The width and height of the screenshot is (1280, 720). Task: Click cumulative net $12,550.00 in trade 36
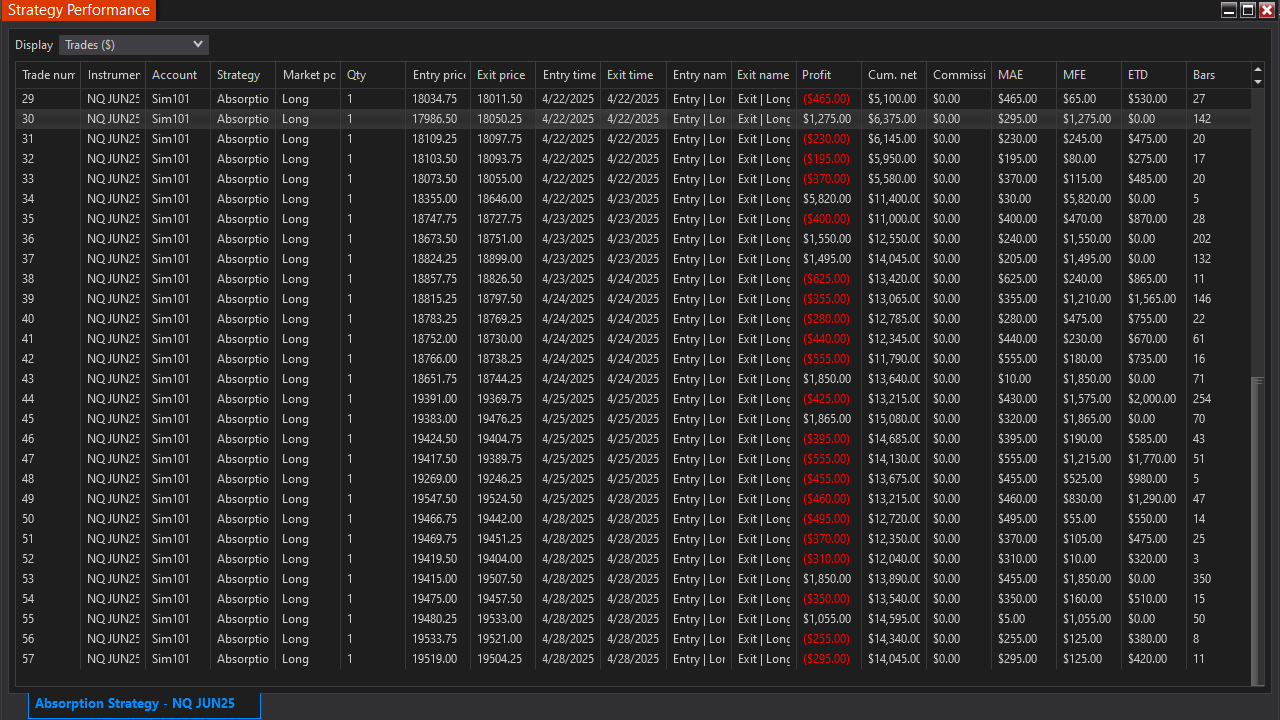click(893, 239)
